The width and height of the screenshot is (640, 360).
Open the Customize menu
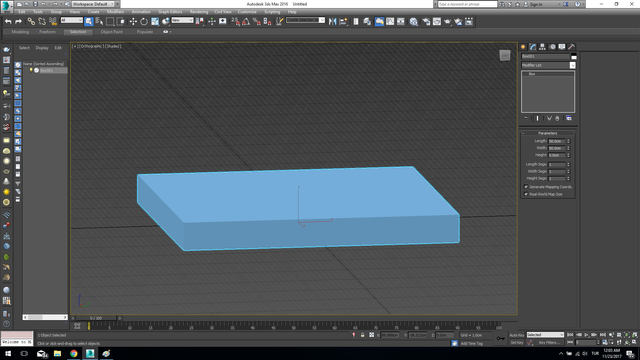(247, 12)
